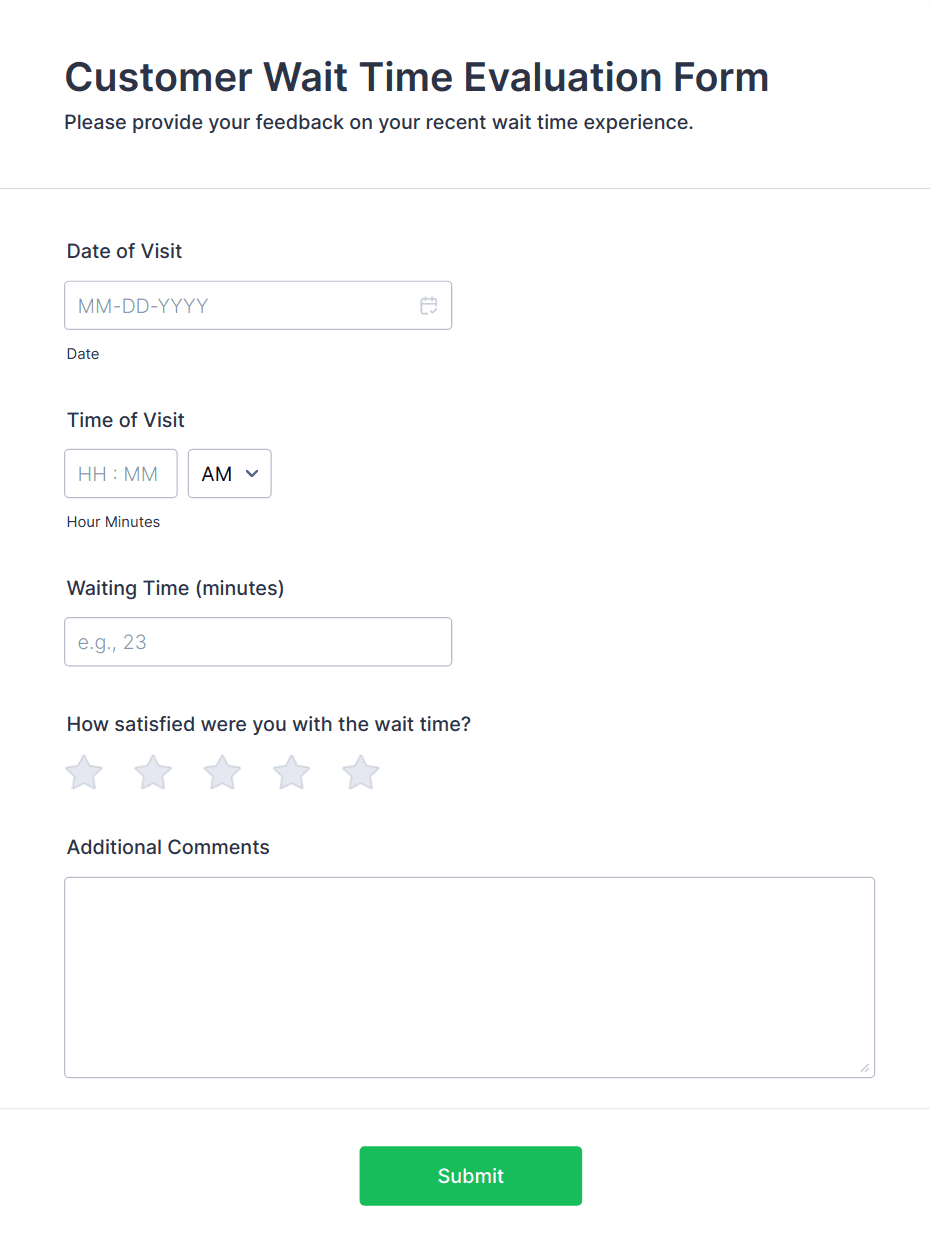Rate the wait time five stars
Image resolution: width=930 pixels, height=1255 pixels.
pyautogui.click(x=361, y=773)
